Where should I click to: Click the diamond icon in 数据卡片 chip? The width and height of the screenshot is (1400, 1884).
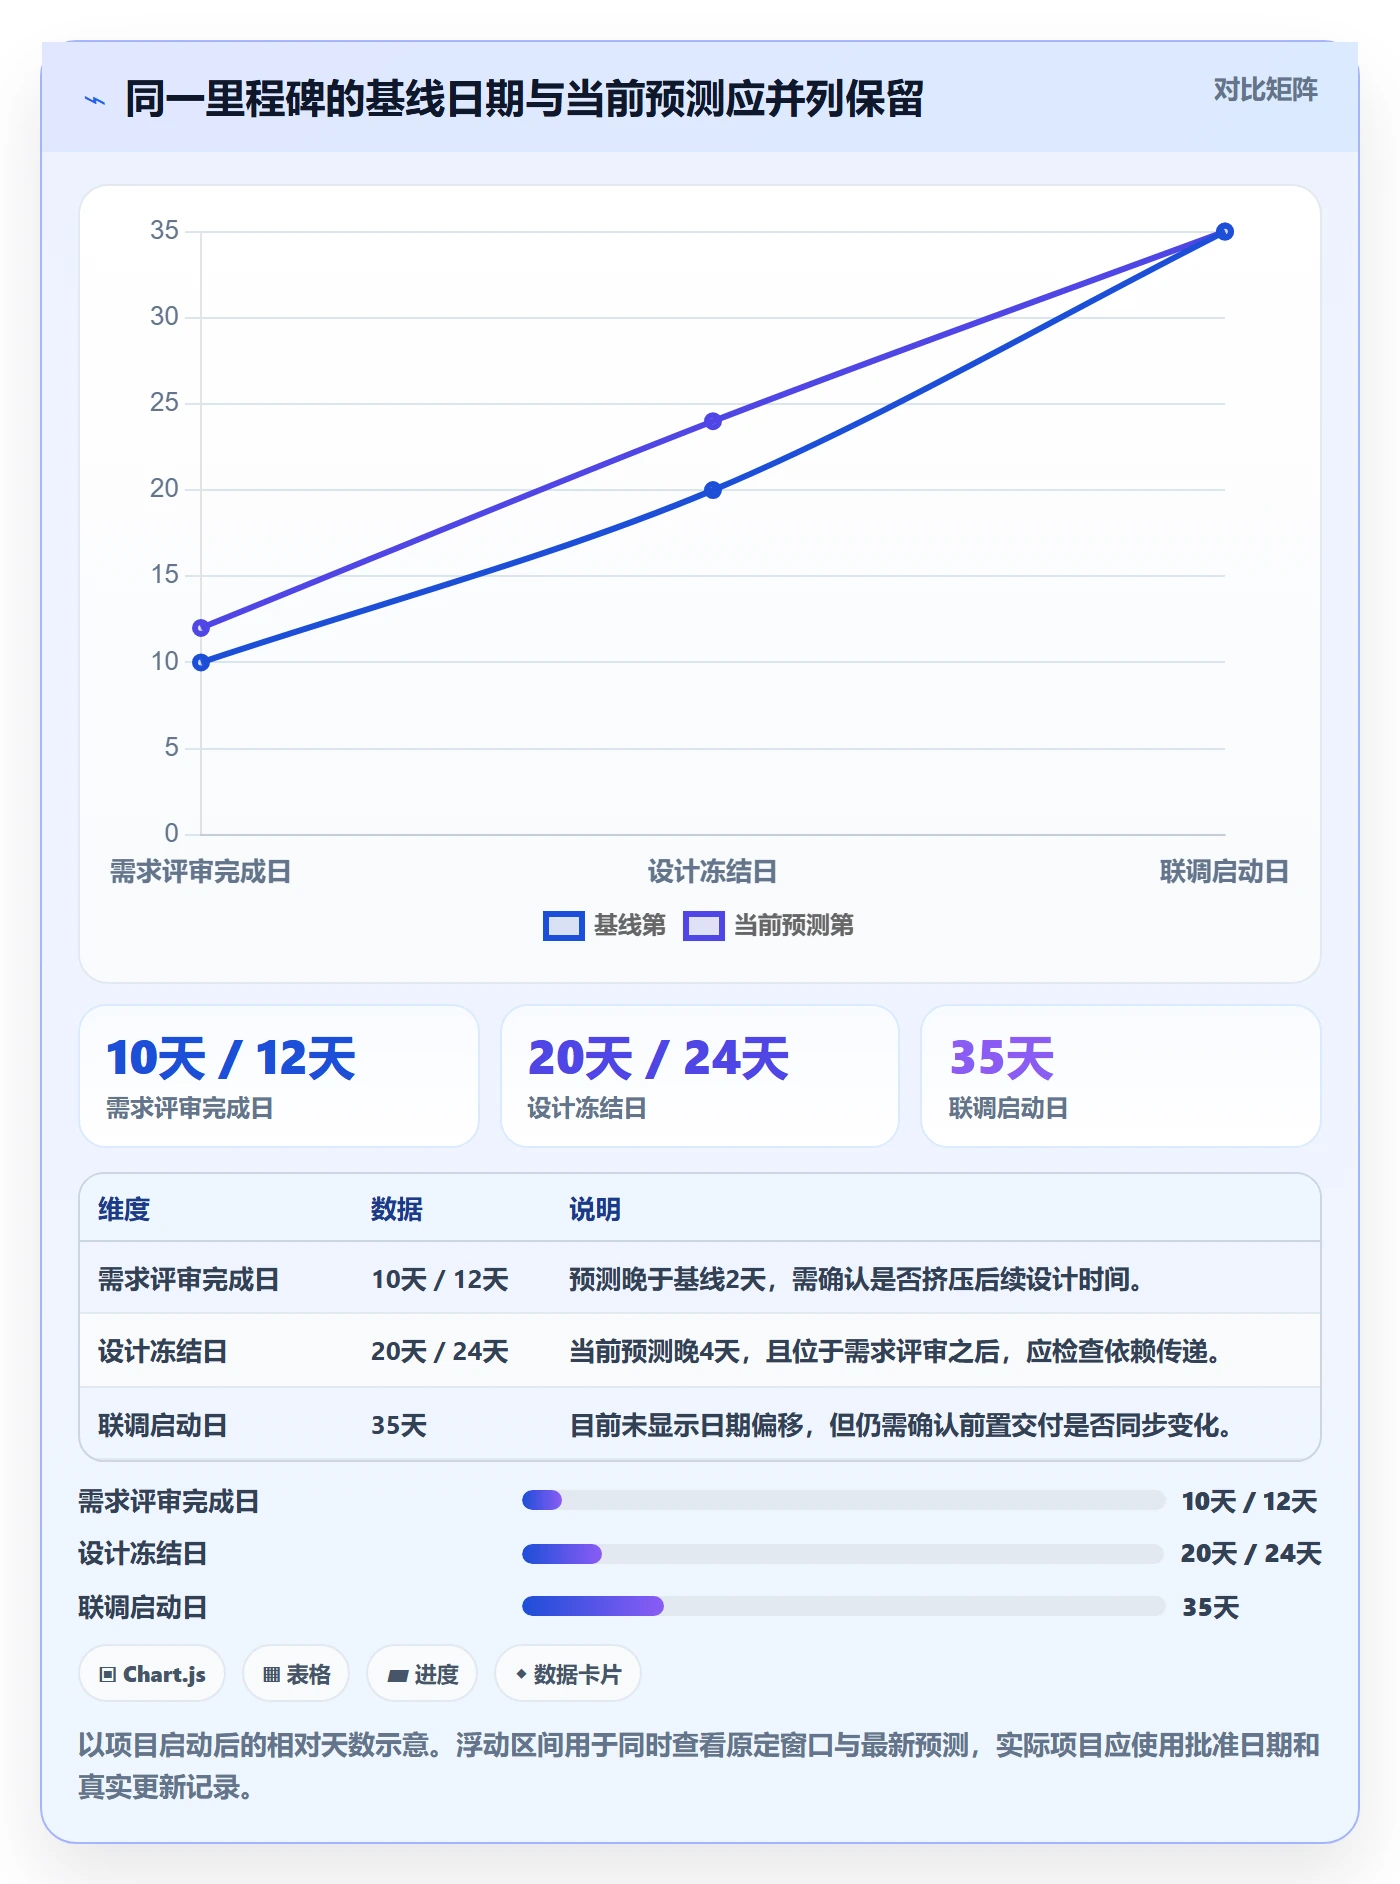(521, 1674)
